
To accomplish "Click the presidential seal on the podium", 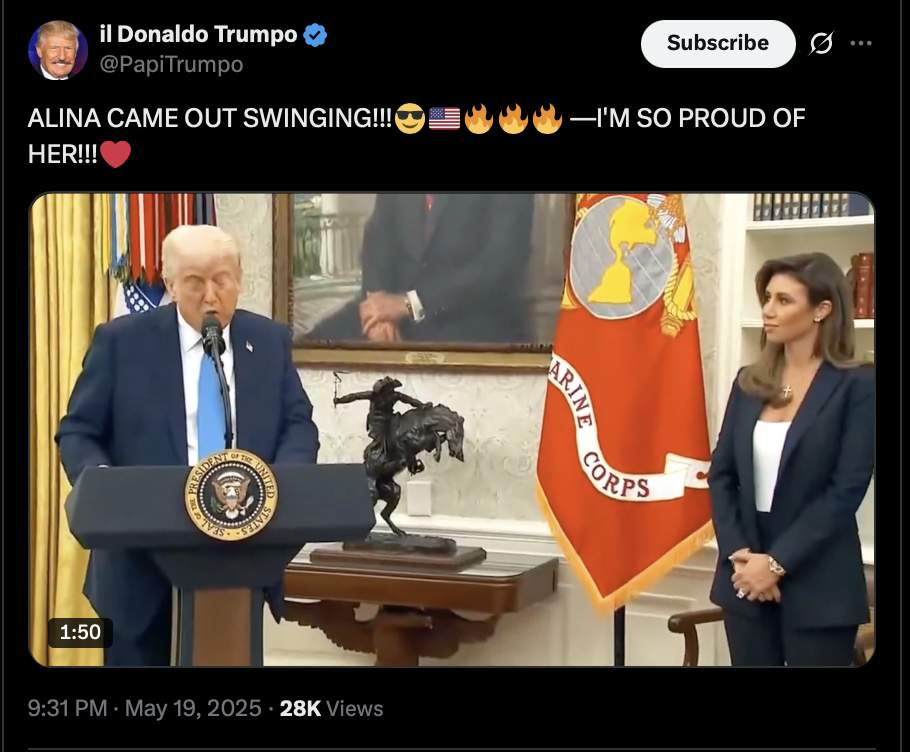I will (x=231, y=494).
